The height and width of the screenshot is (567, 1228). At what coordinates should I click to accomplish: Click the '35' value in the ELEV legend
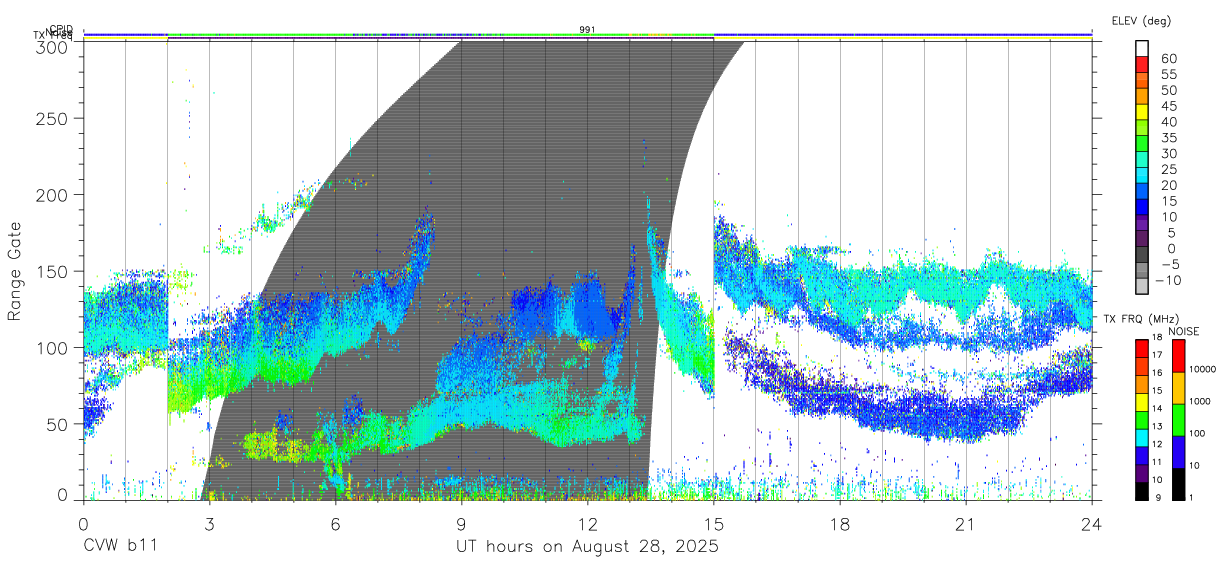tap(1168, 138)
